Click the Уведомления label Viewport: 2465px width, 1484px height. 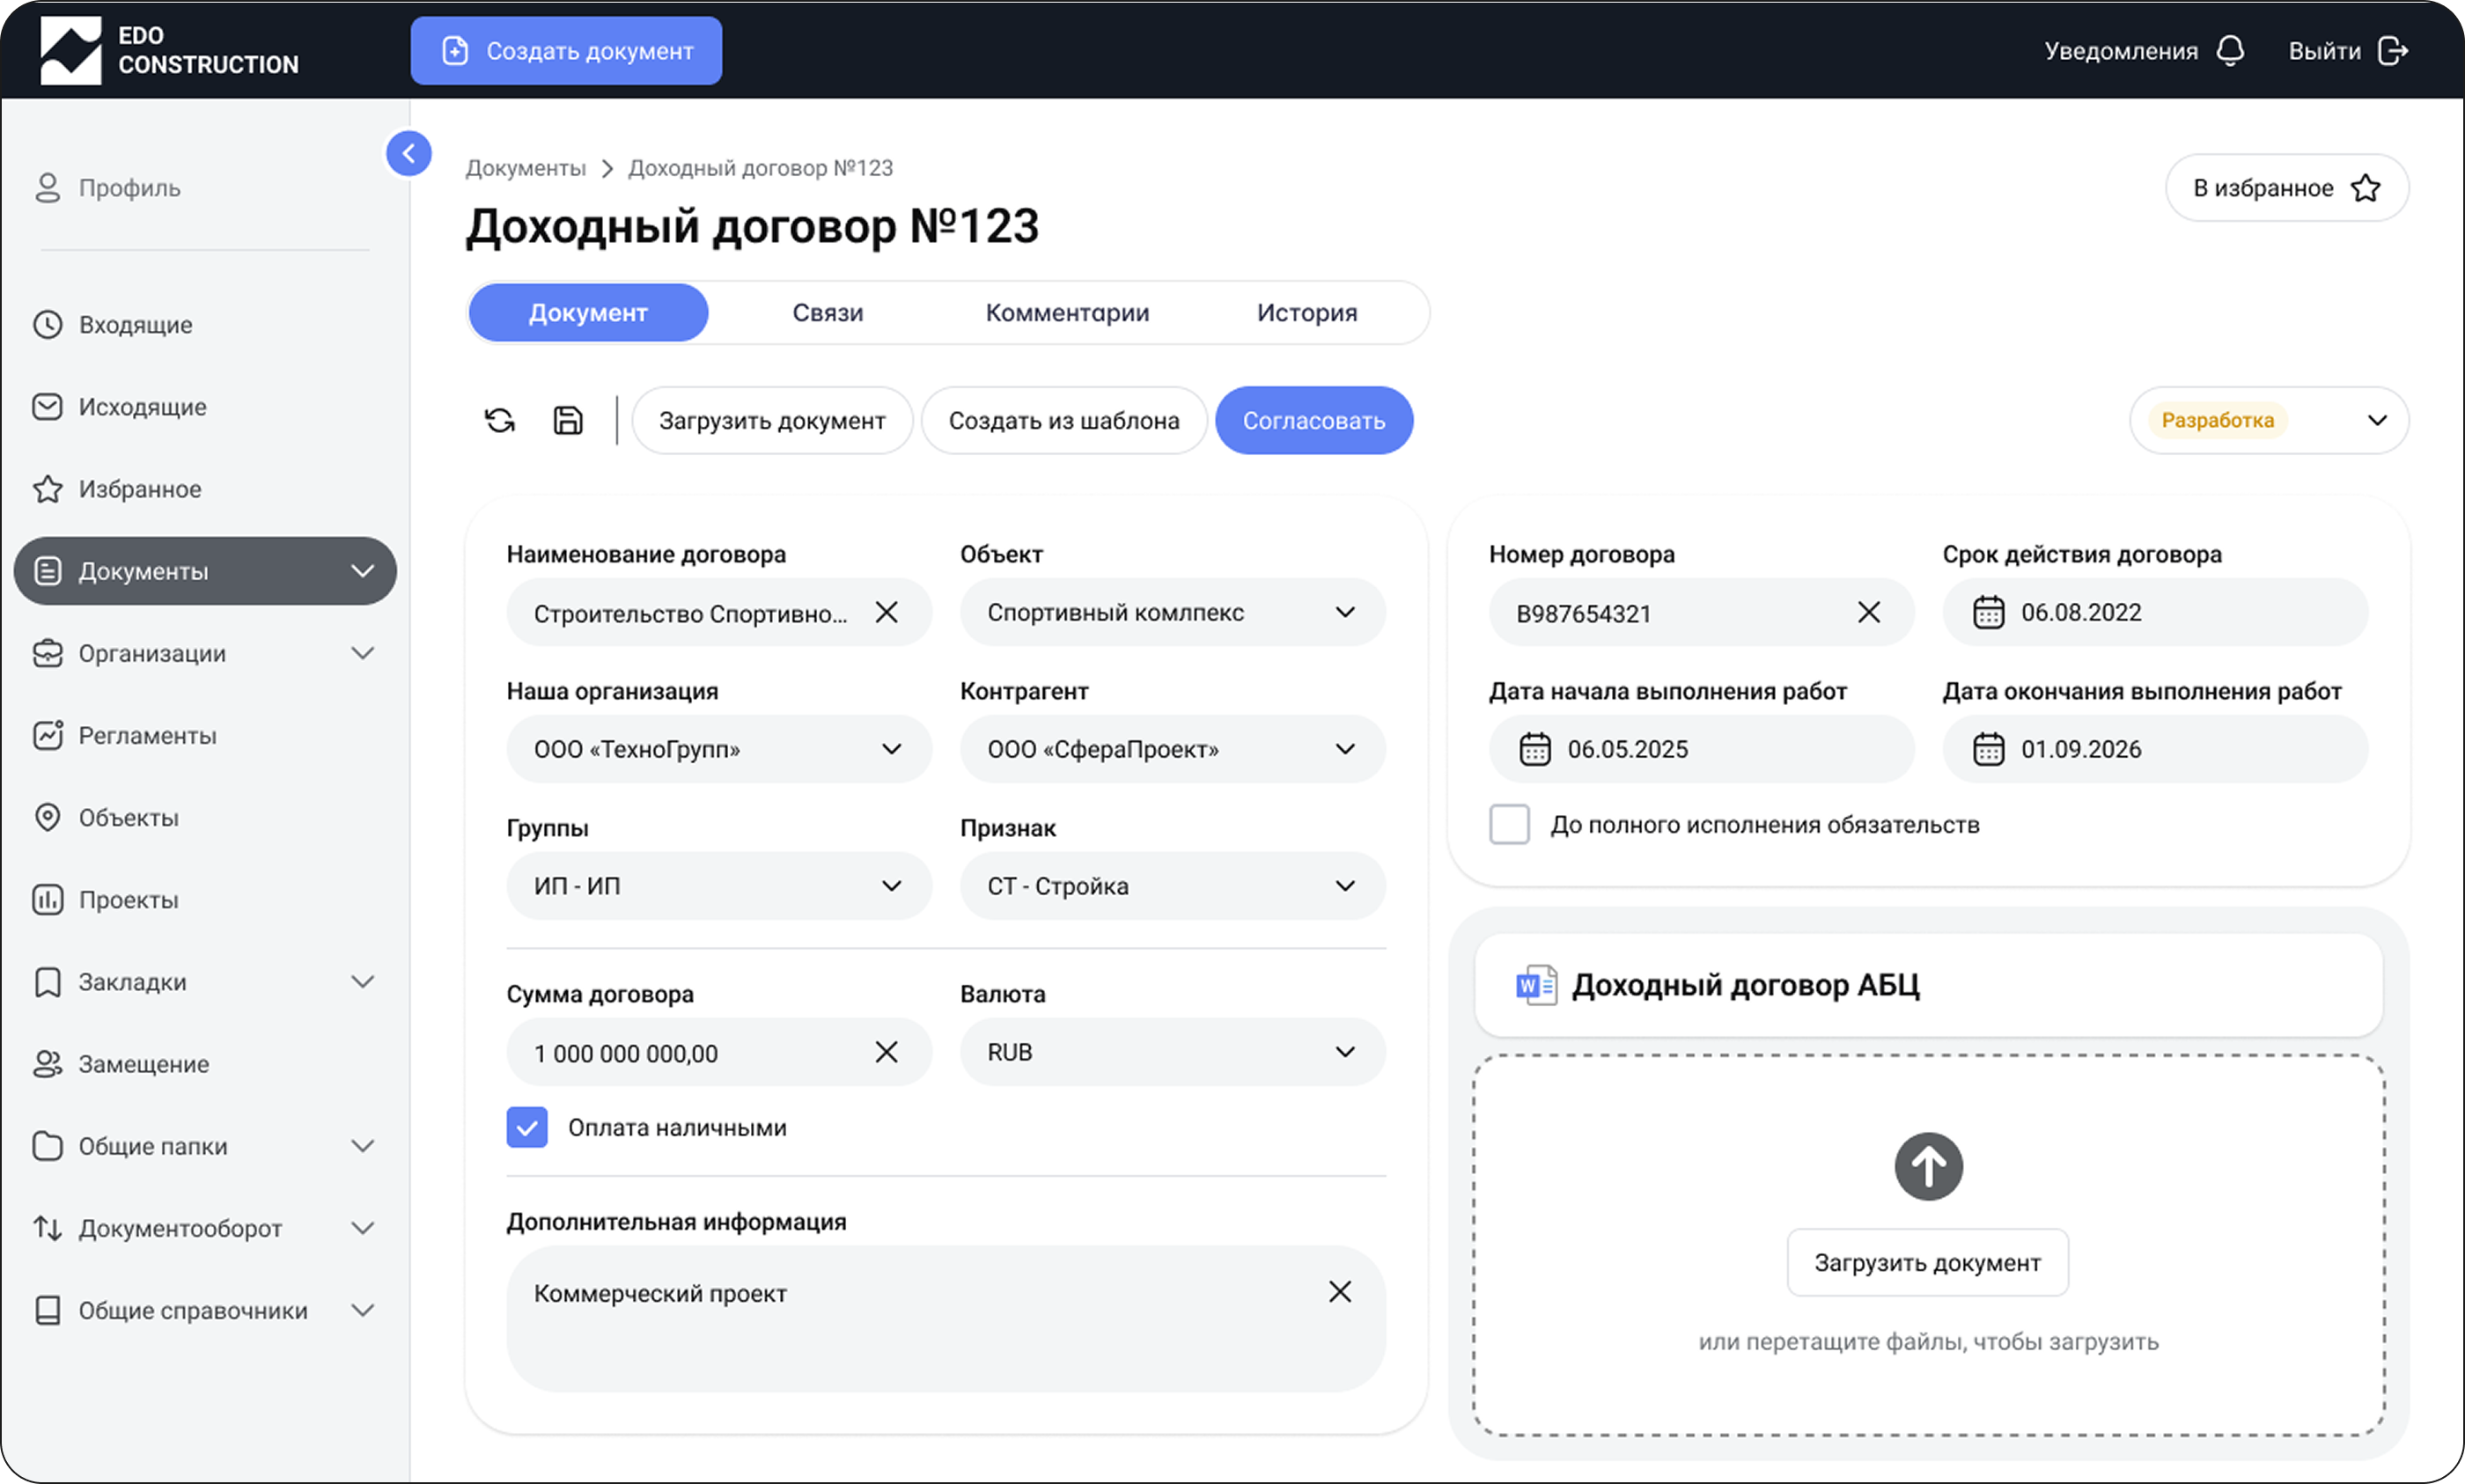pos(2121,51)
